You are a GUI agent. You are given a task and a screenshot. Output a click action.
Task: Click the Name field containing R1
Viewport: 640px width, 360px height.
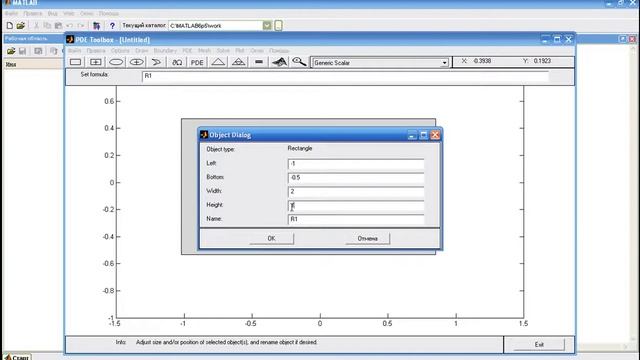356,219
